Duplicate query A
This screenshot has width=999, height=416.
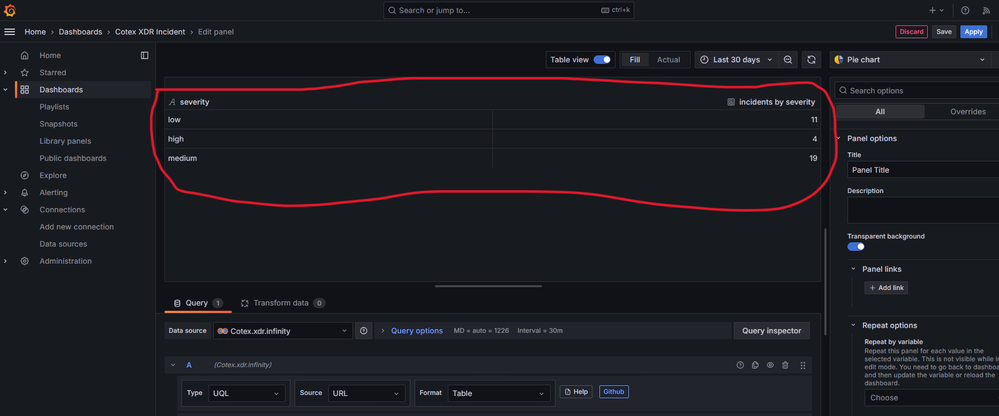click(755, 365)
